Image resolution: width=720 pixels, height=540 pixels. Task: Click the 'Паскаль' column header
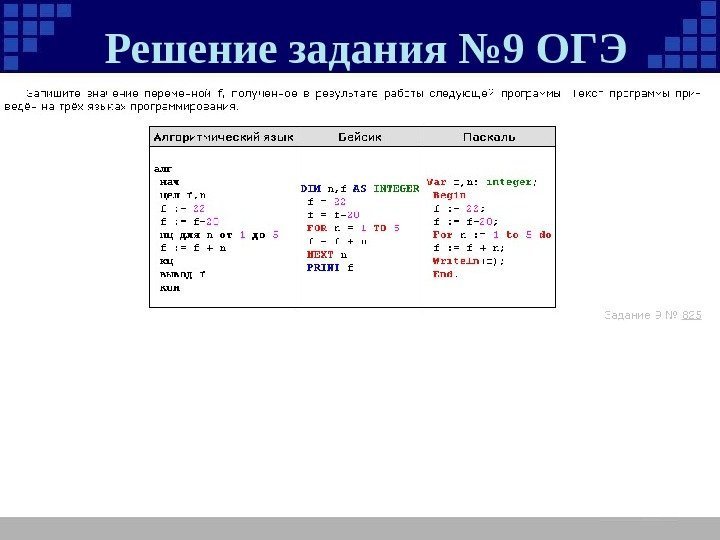coord(489,137)
